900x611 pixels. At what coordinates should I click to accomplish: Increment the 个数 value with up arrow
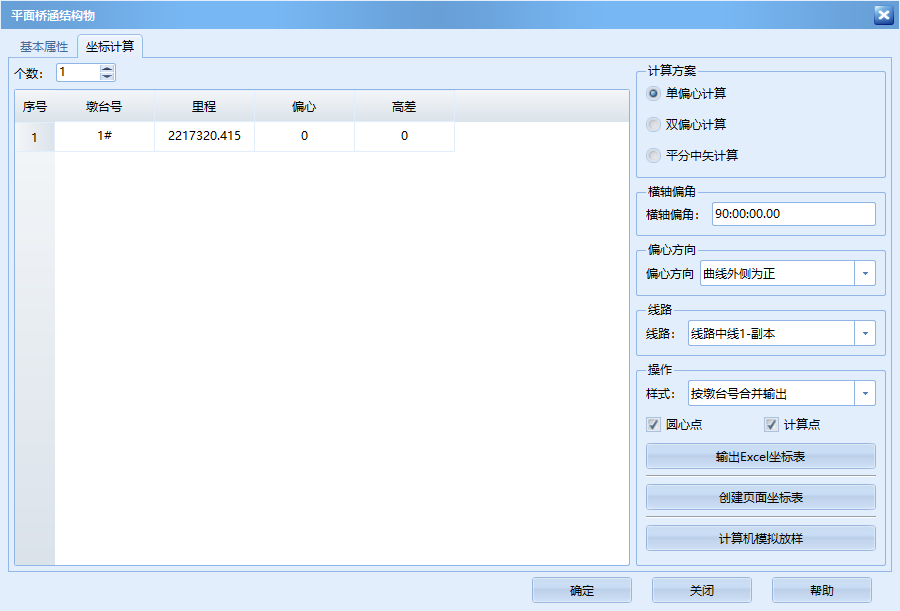(107, 67)
